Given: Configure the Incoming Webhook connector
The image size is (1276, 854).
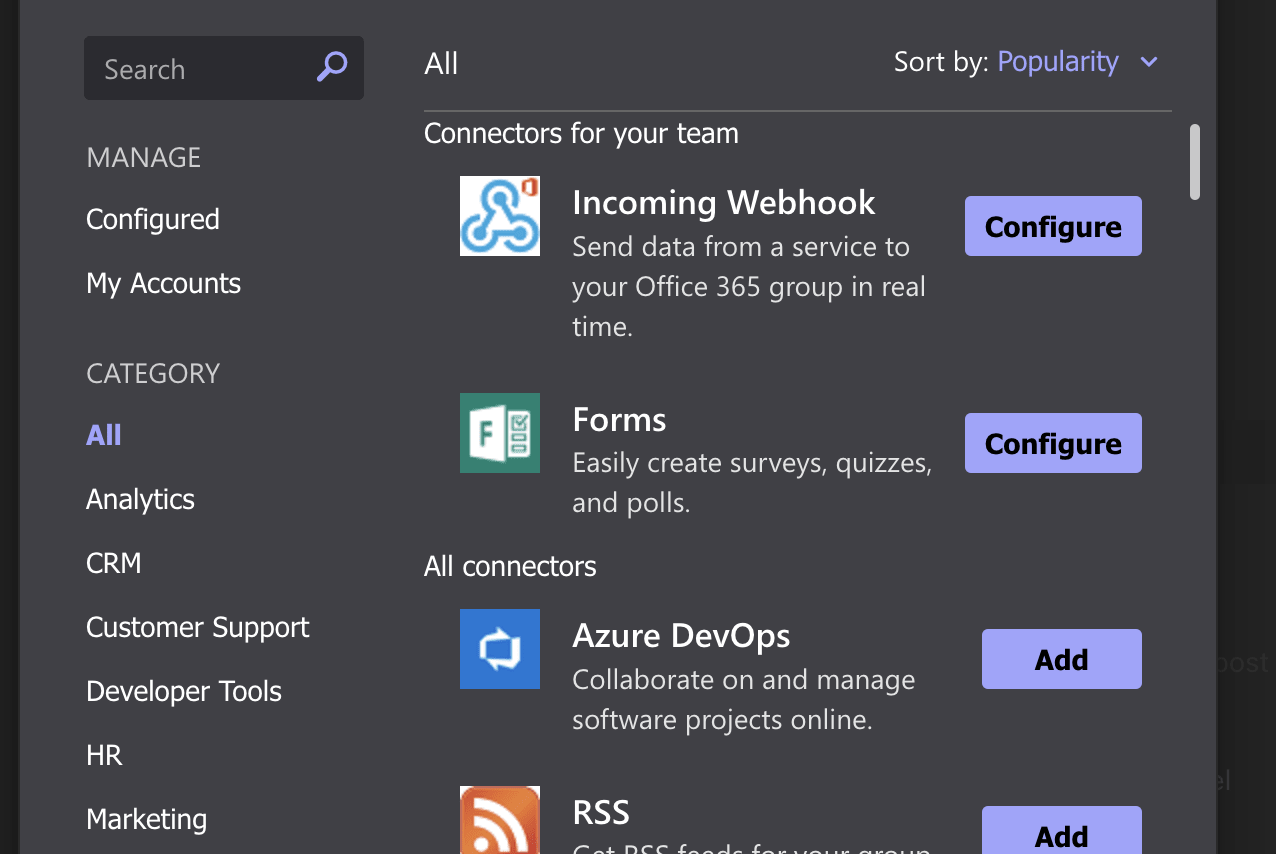Looking at the screenshot, I should coord(1052,227).
